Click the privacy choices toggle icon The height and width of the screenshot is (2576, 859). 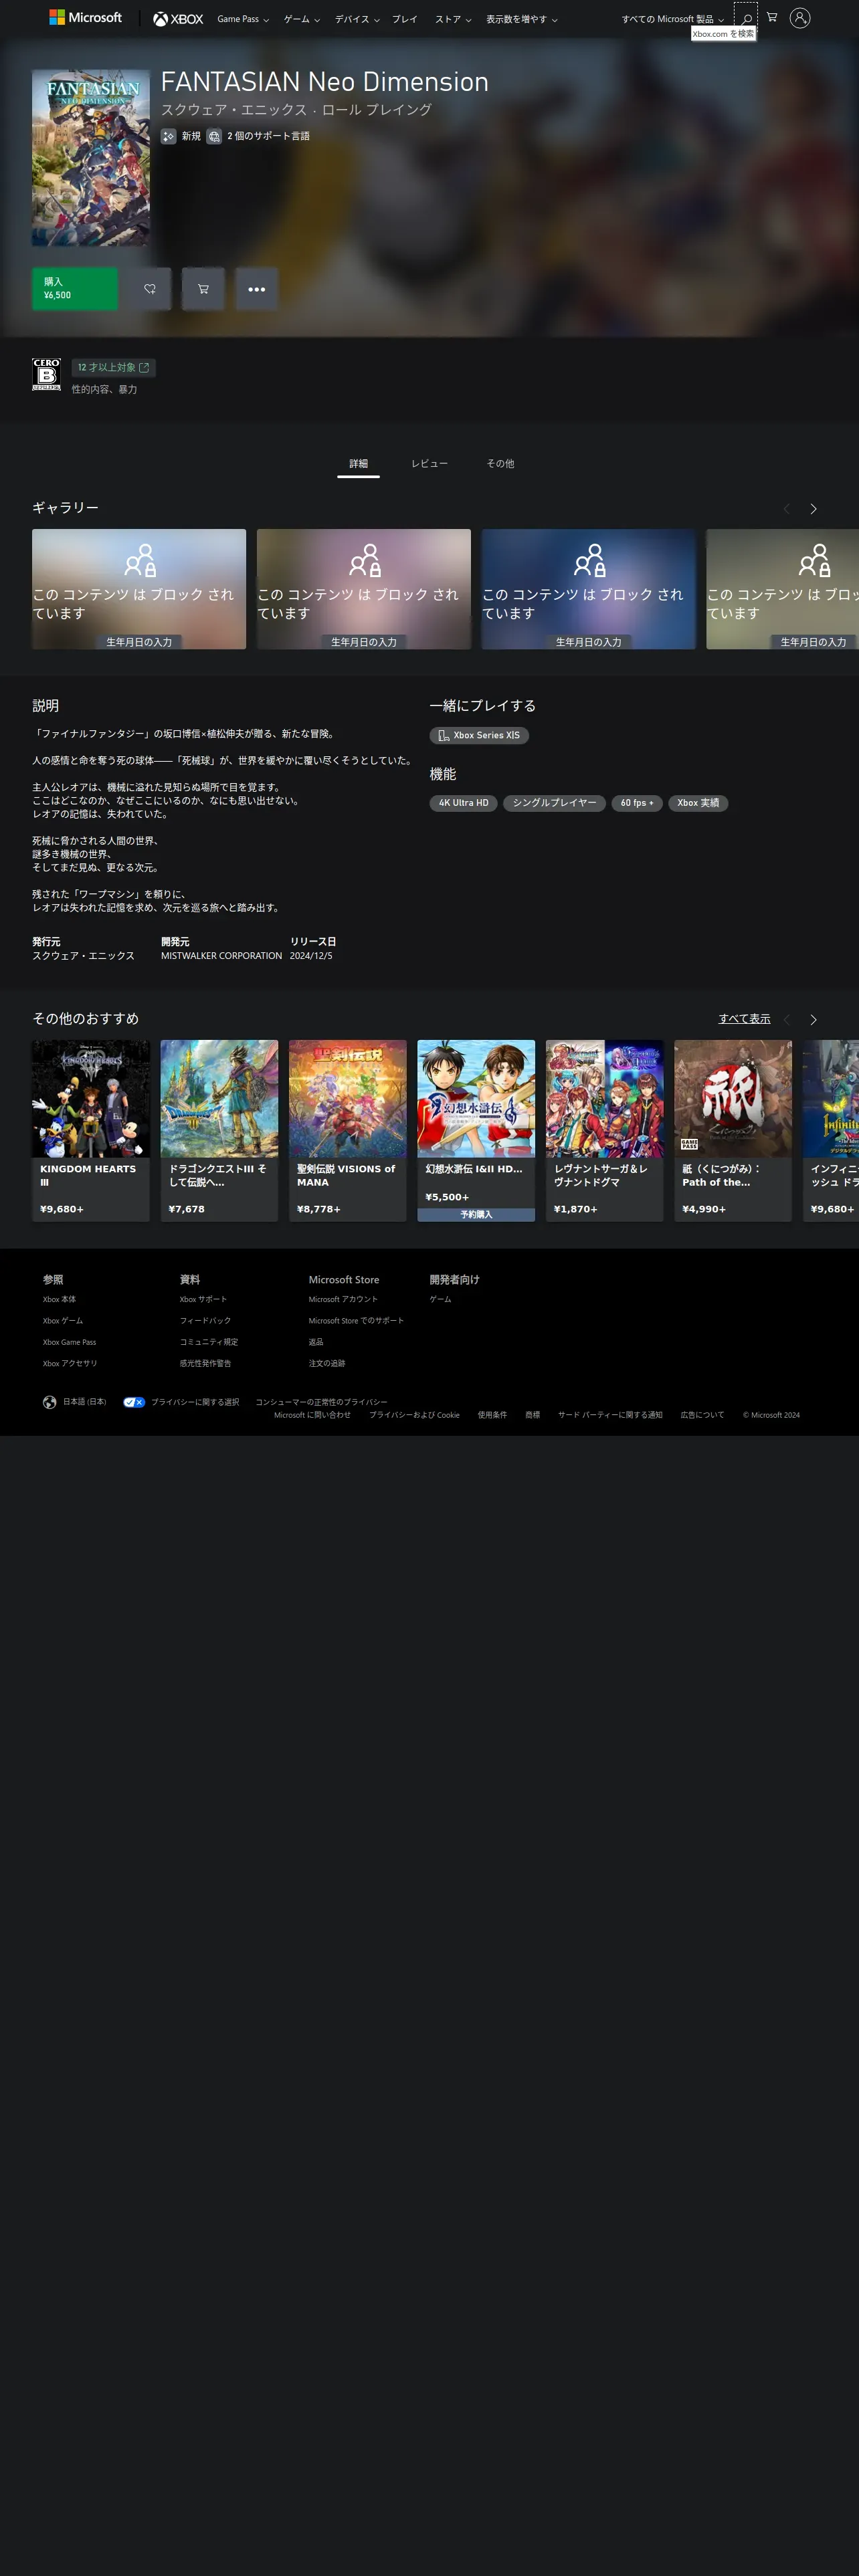click(134, 1402)
